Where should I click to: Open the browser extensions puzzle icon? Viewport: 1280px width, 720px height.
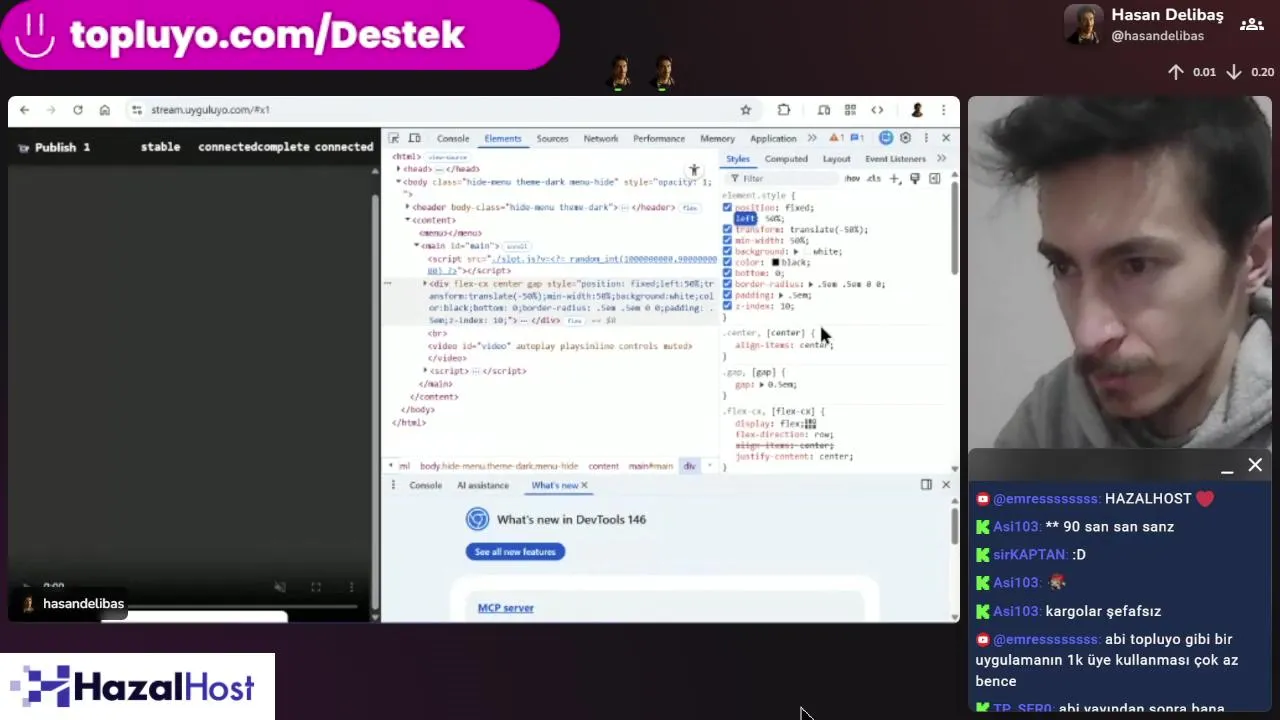click(784, 110)
